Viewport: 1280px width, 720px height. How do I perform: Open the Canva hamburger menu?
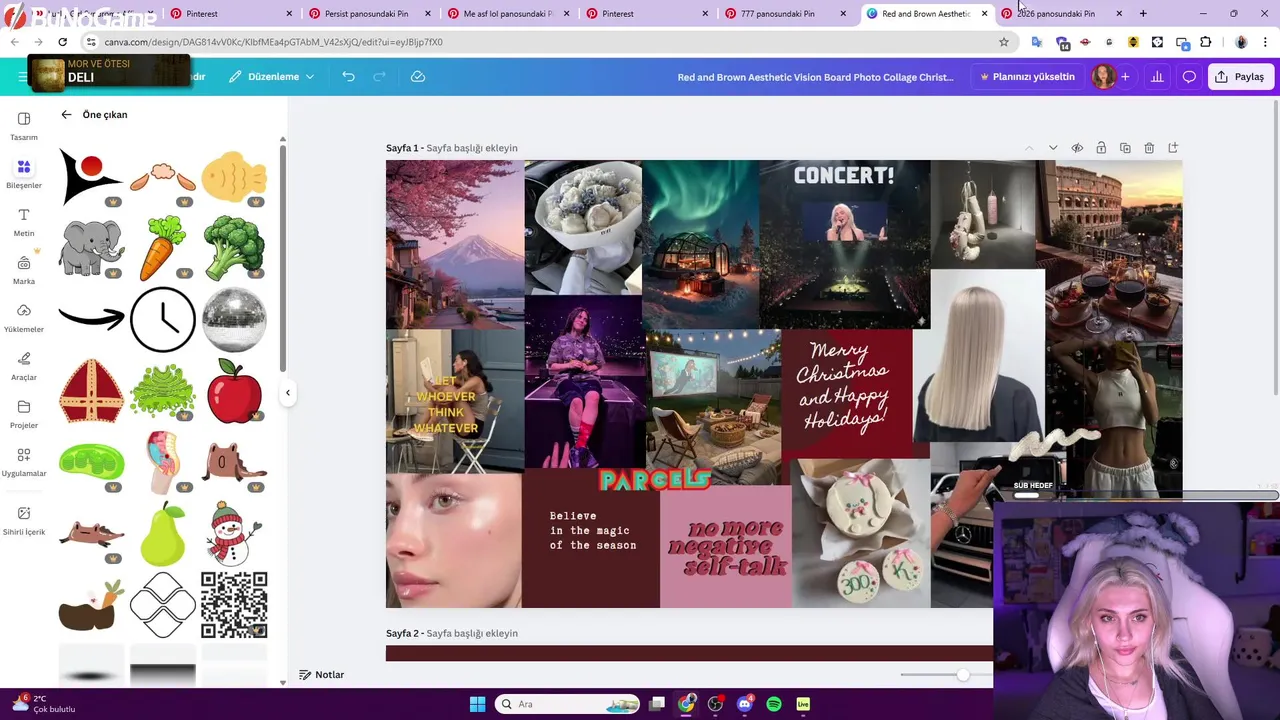pos(22,77)
